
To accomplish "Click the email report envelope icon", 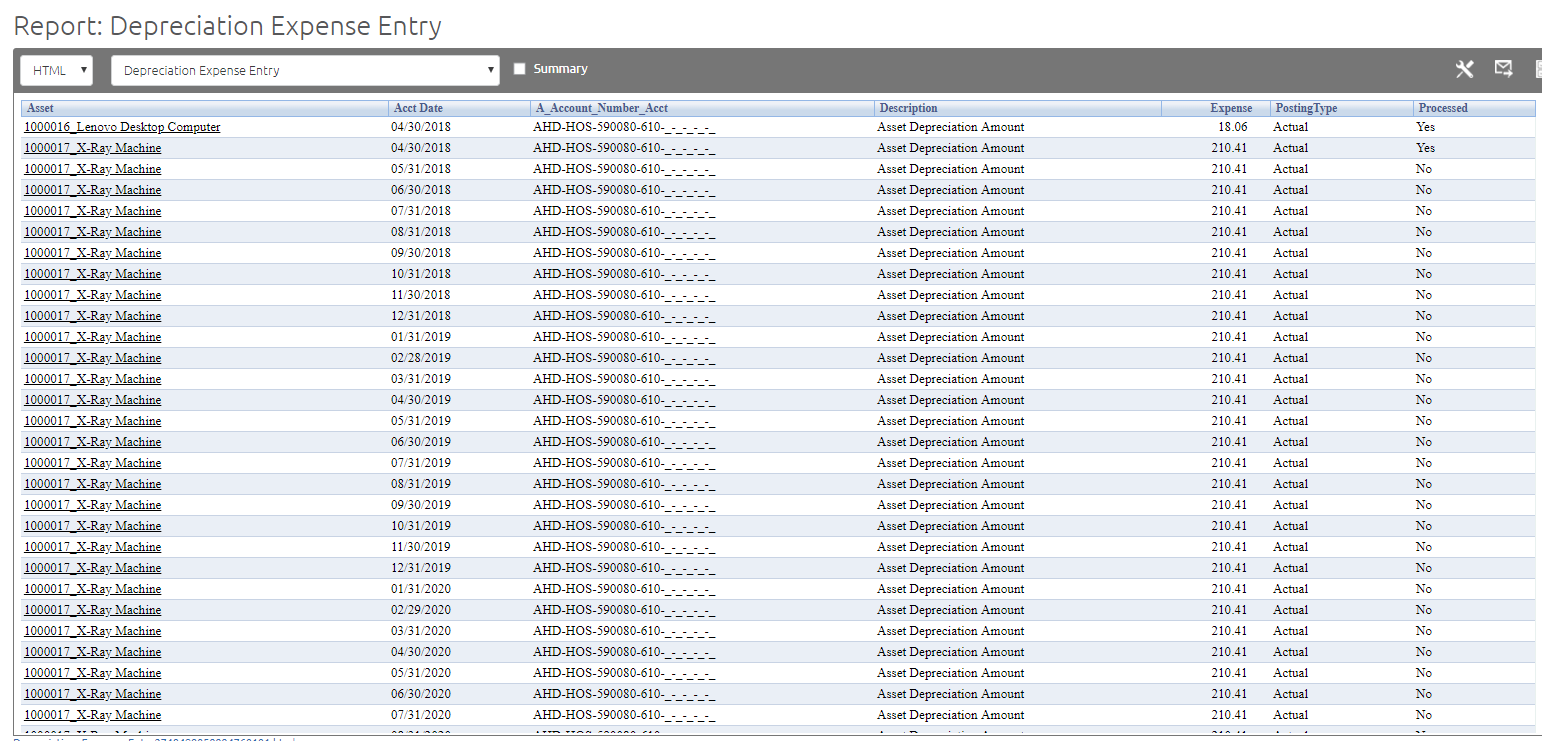I will pyautogui.click(x=1503, y=68).
